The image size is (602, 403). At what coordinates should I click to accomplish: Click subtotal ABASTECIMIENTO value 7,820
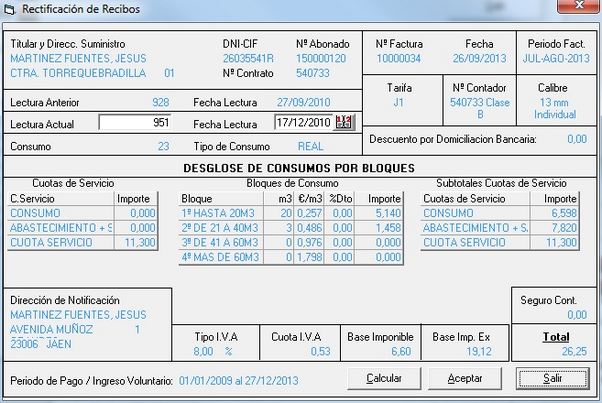564,228
